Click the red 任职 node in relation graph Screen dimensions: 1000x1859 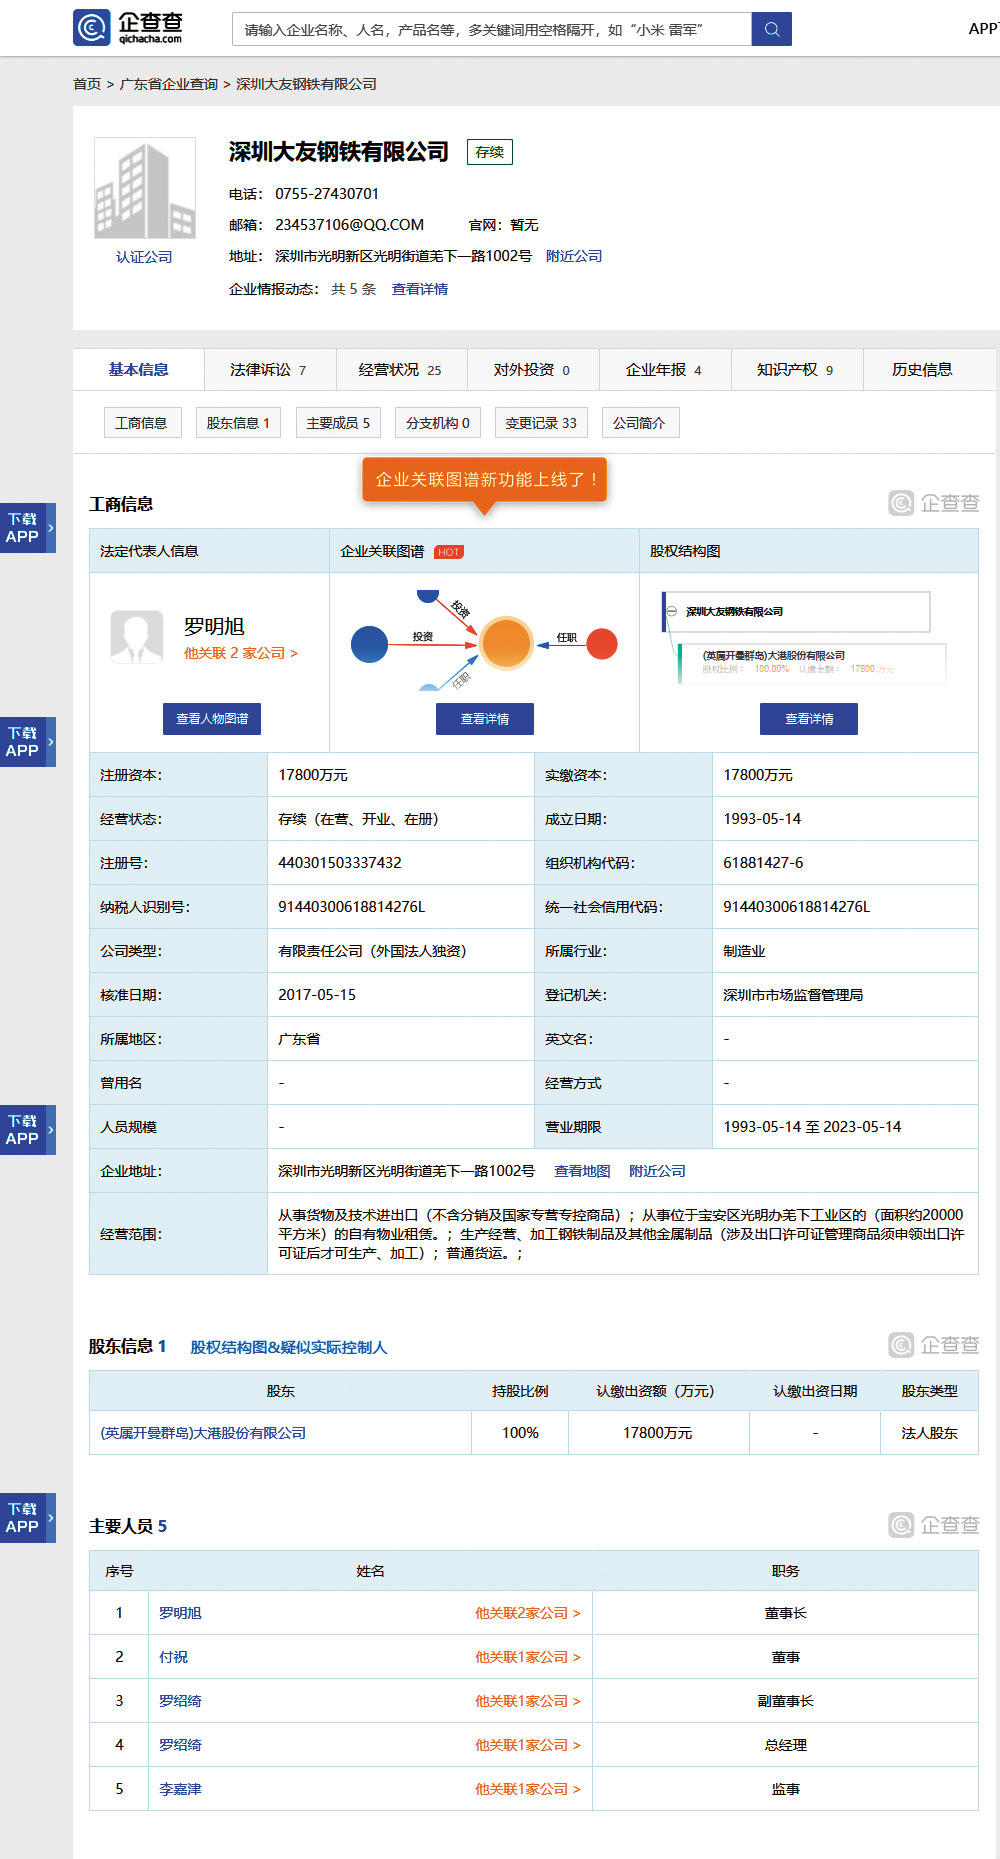point(602,644)
